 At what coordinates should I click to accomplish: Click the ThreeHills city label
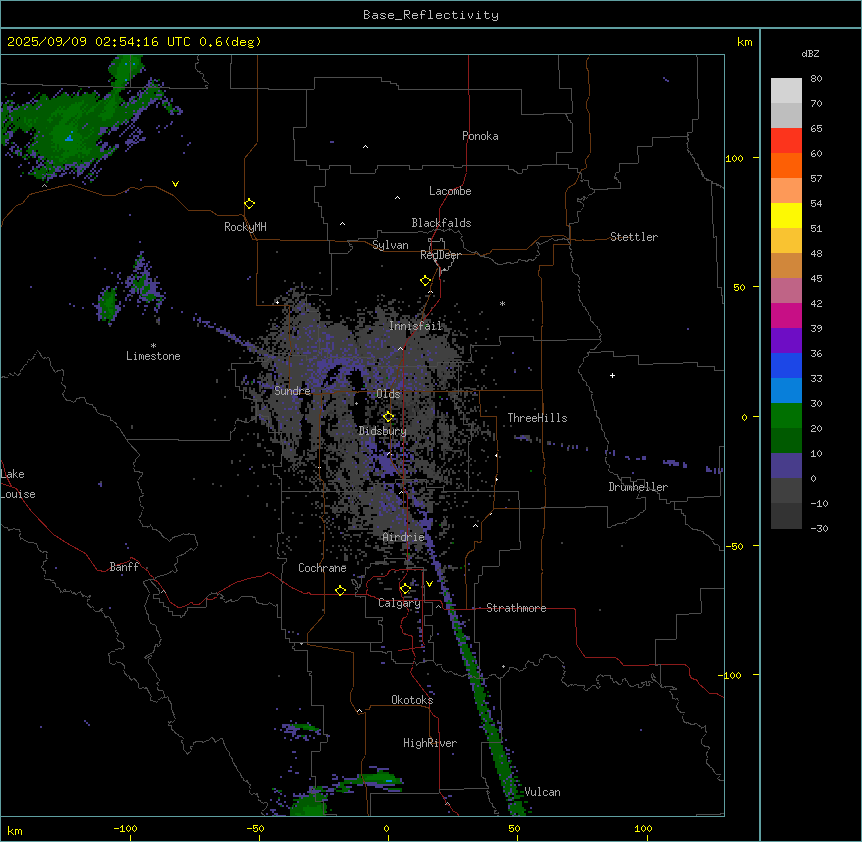(x=537, y=418)
